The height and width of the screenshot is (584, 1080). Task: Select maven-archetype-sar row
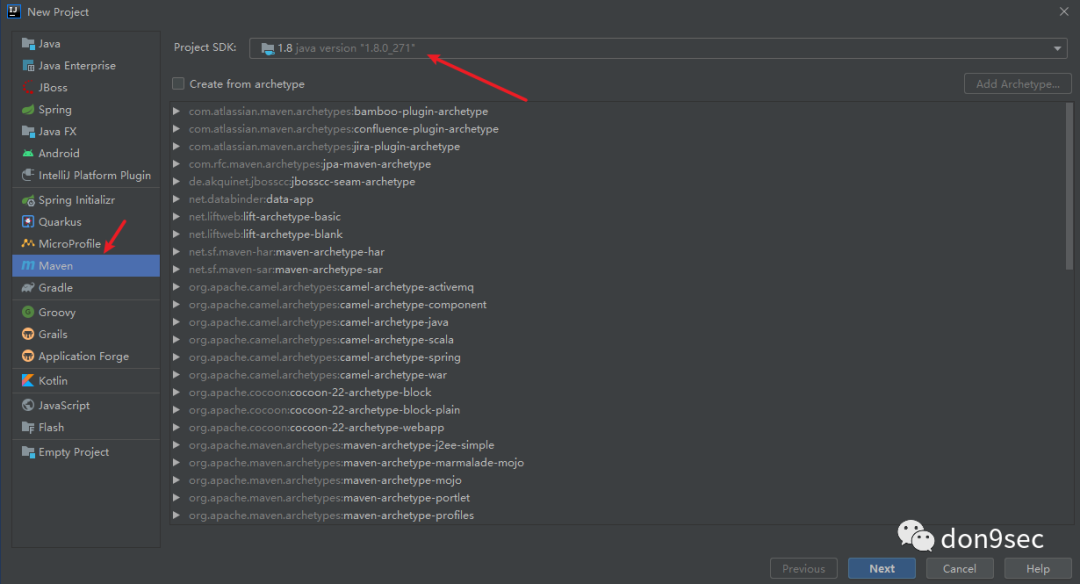617,269
